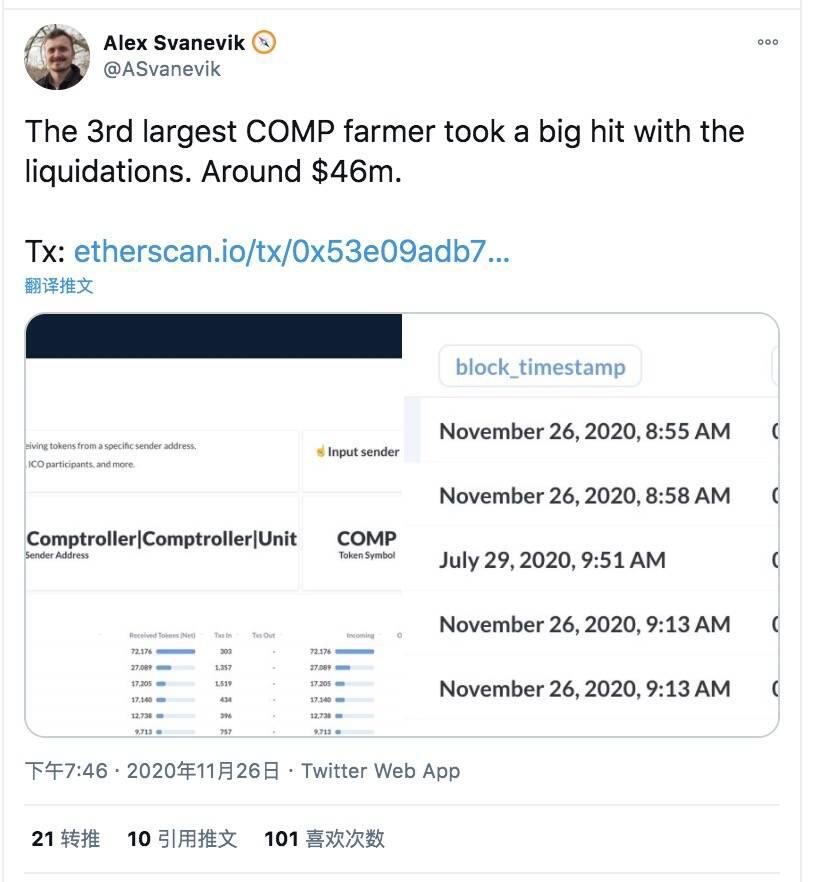This screenshot has height=882, width=828.
Task: Click the 72,176 received tokens bar
Action: (175, 651)
